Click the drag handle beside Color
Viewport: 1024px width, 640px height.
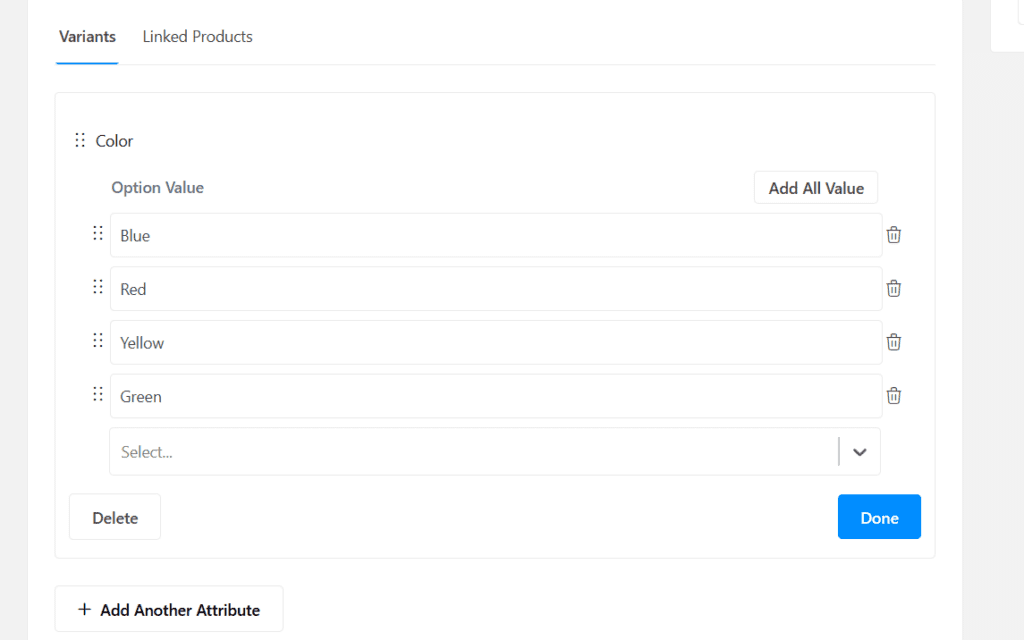pos(79,140)
